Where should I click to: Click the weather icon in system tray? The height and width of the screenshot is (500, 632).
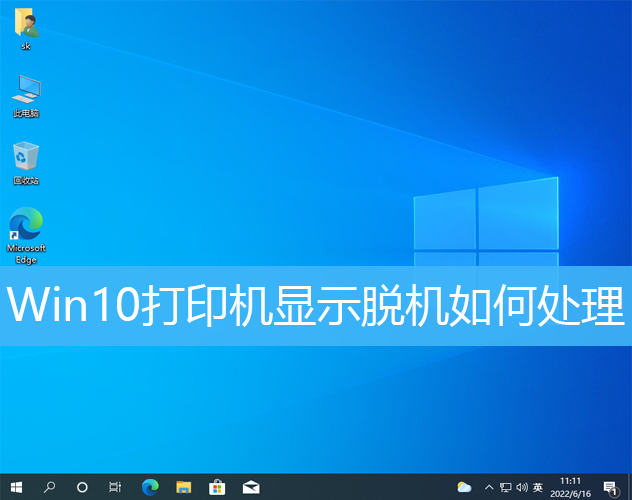tap(464, 487)
